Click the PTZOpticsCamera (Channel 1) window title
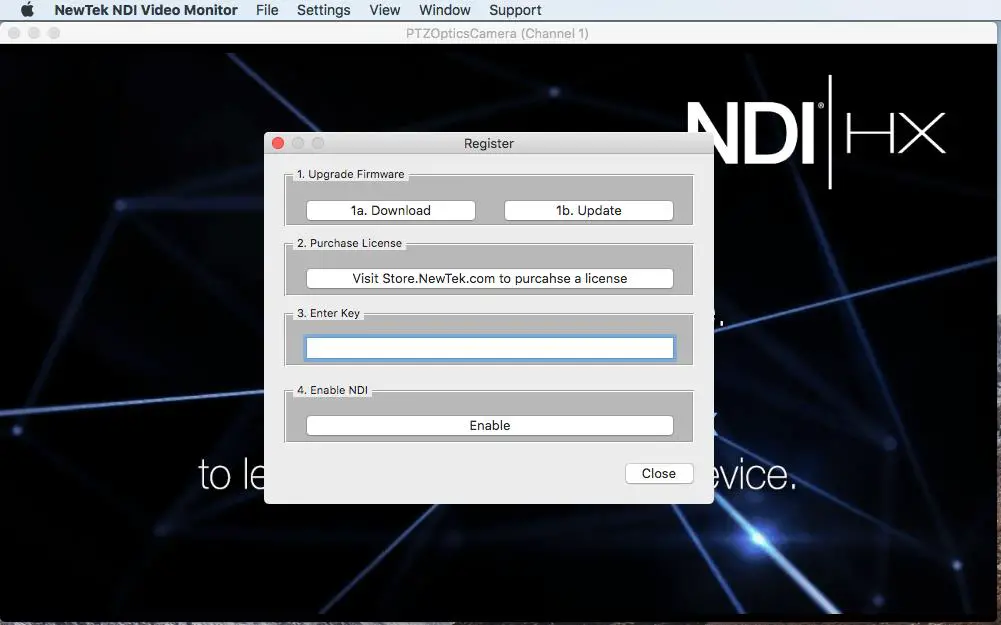This screenshot has width=1001, height=625. click(497, 33)
